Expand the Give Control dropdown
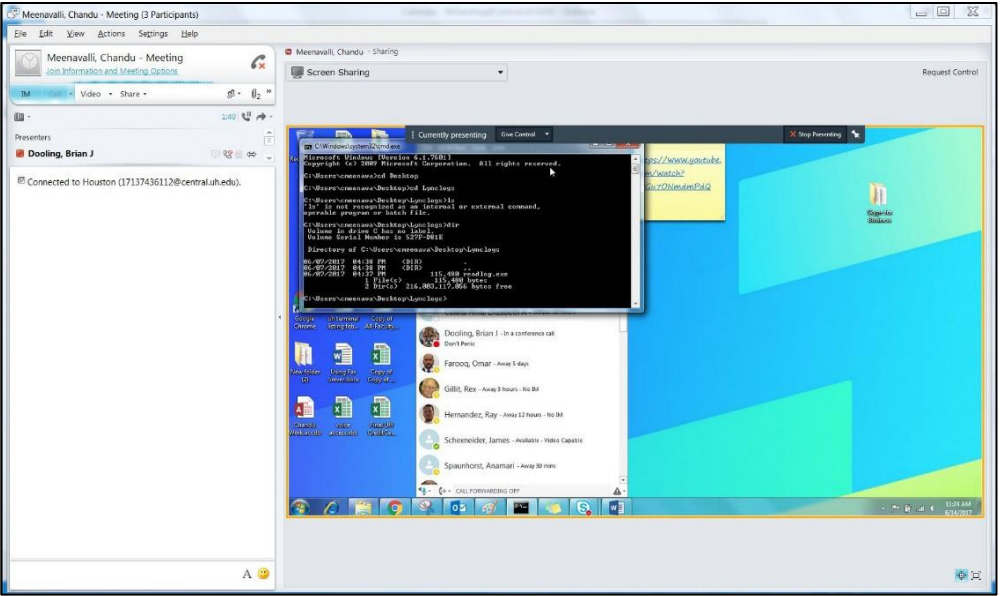Image resolution: width=1000 pixels, height=596 pixels. 525,134
